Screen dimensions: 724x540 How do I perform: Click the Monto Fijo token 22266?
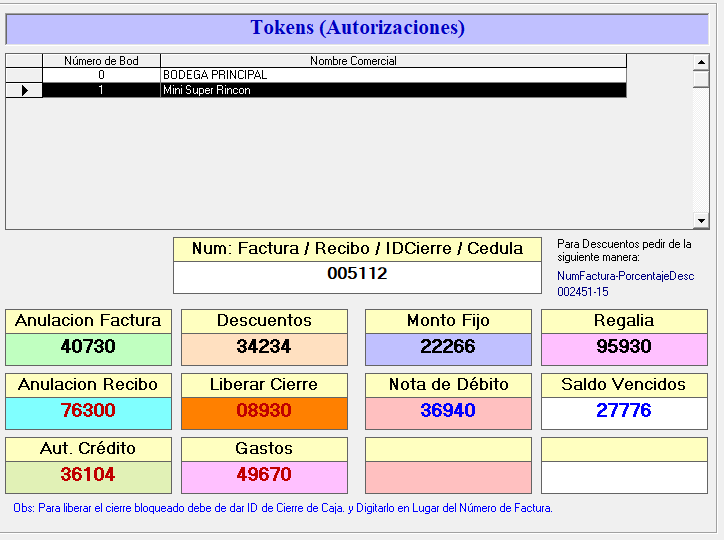(x=447, y=348)
